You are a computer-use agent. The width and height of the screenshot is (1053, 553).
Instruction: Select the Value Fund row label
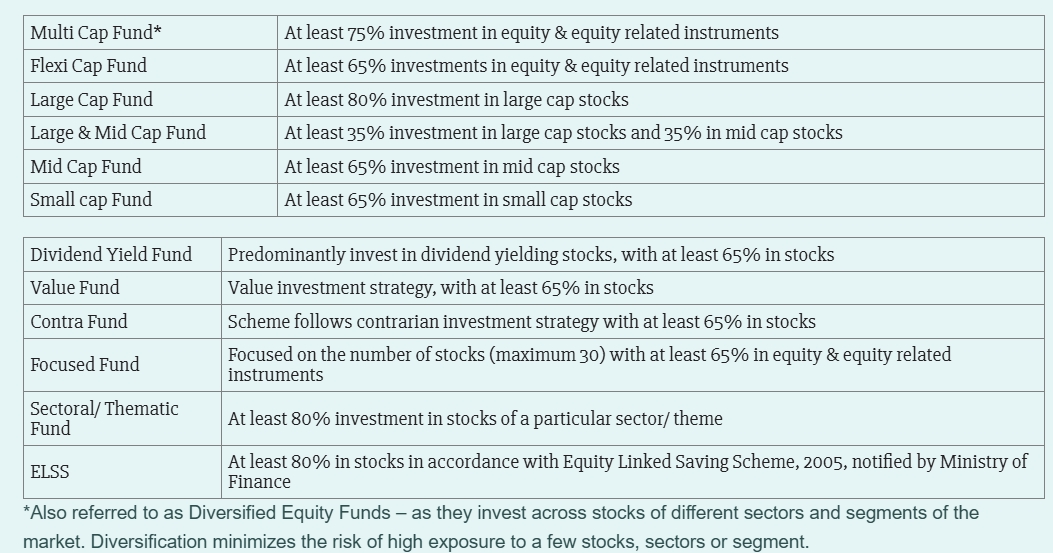coord(75,288)
